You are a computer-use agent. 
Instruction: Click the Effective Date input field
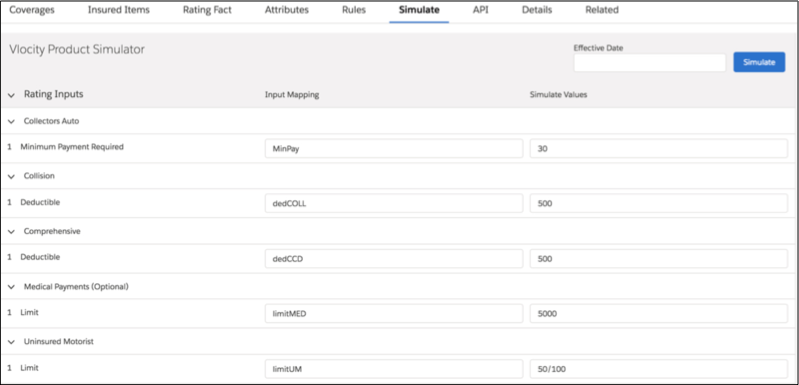click(x=650, y=63)
